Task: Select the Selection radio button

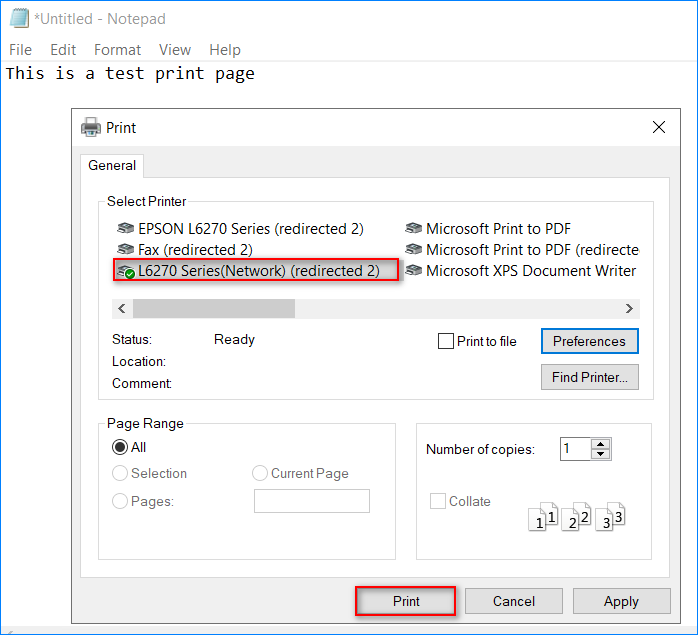Action: pos(120,473)
